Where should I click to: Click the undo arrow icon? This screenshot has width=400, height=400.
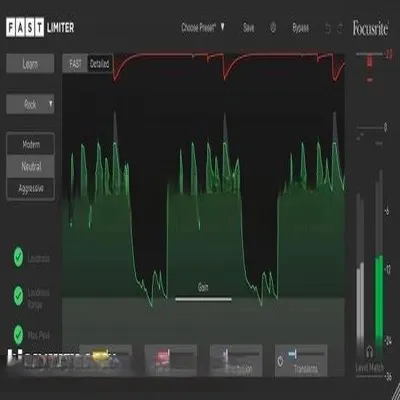tap(328, 29)
